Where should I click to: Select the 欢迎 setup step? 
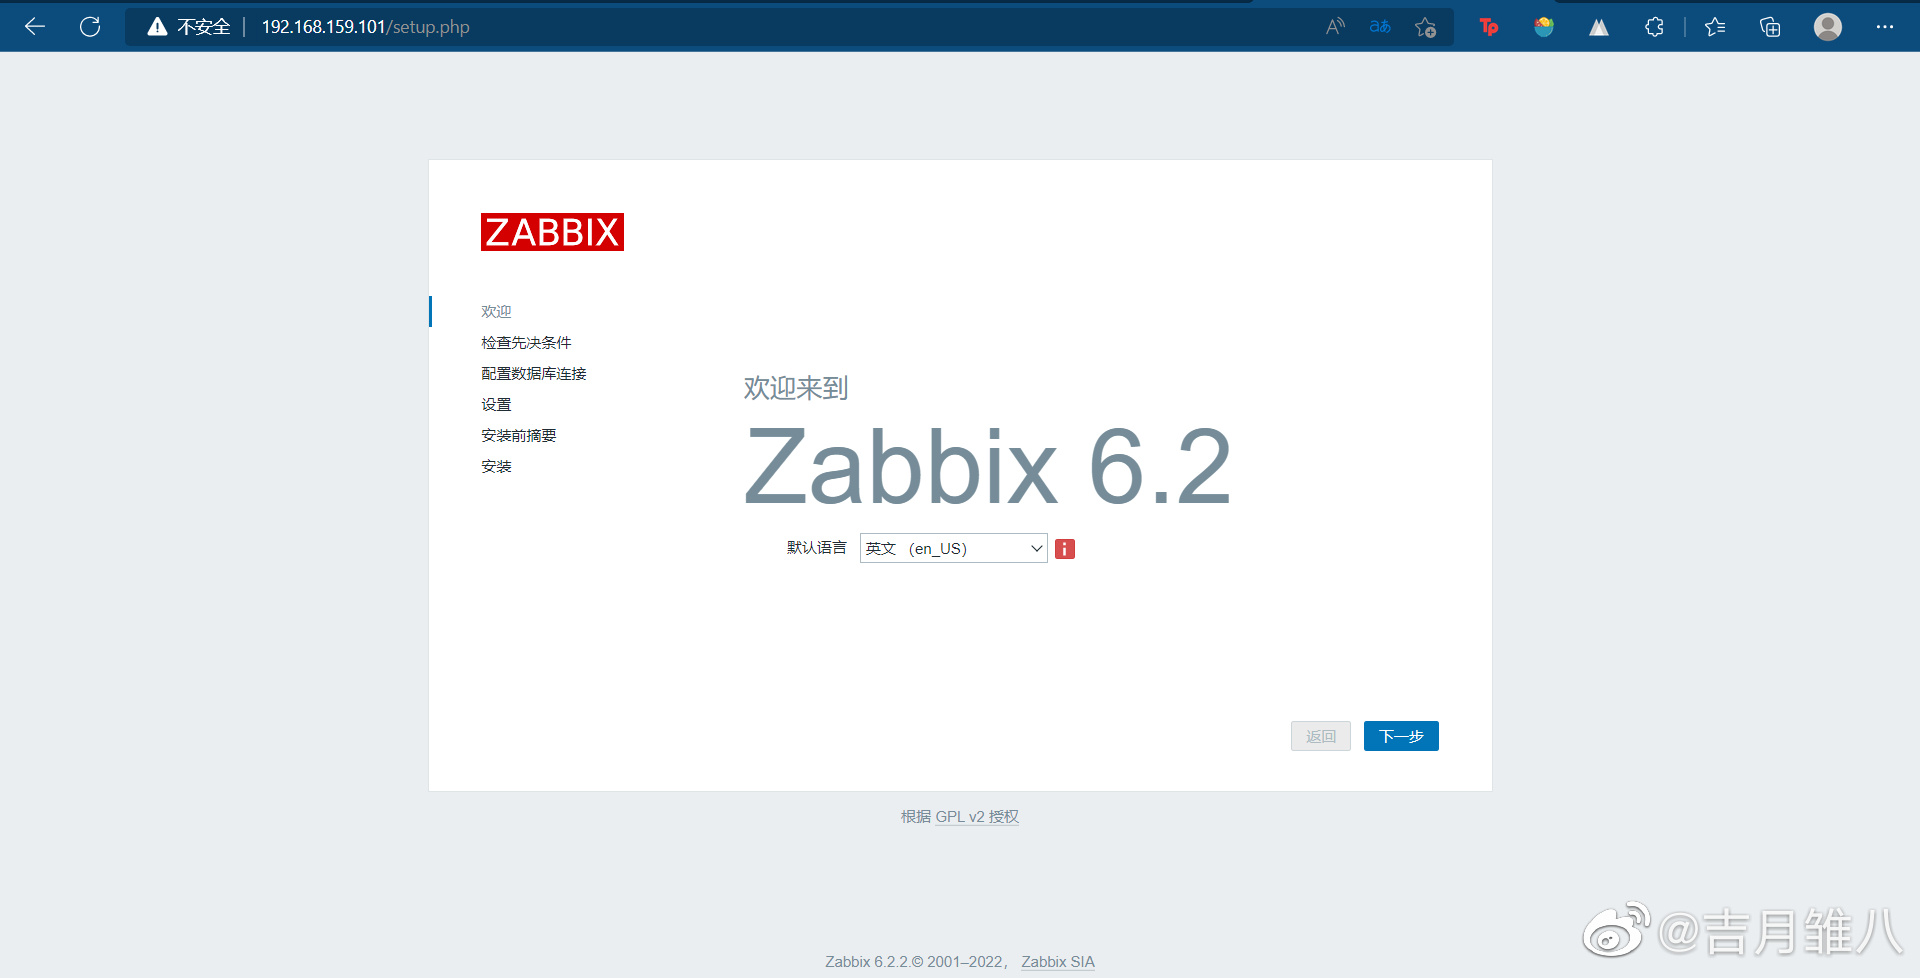pyautogui.click(x=496, y=312)
